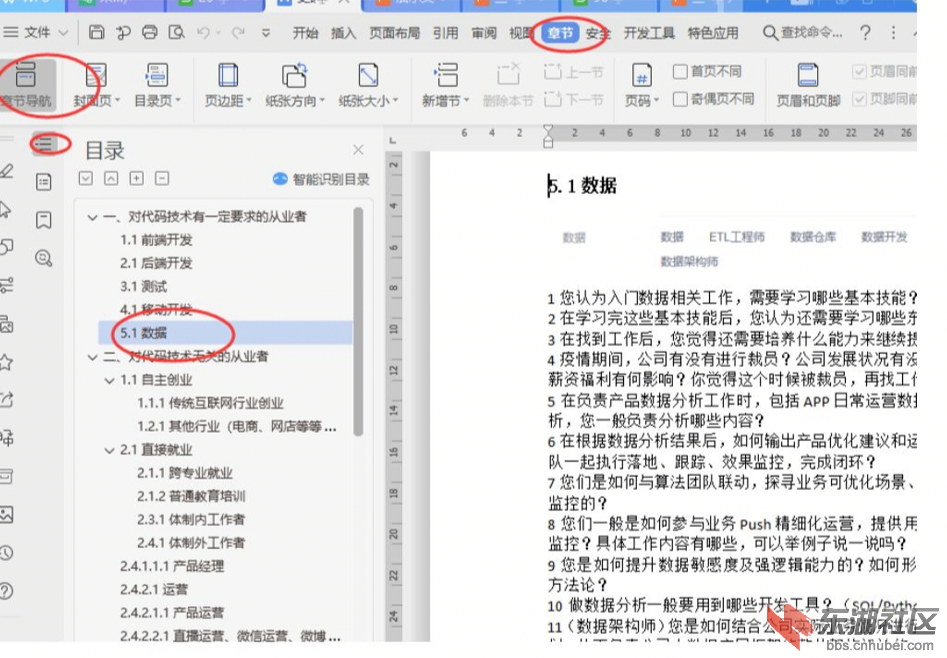Collapse the 一、对代码技术有一定要求的从业者 node
Image resolution: width=947 pixels, height=658 pixels.
pos(92,217)
